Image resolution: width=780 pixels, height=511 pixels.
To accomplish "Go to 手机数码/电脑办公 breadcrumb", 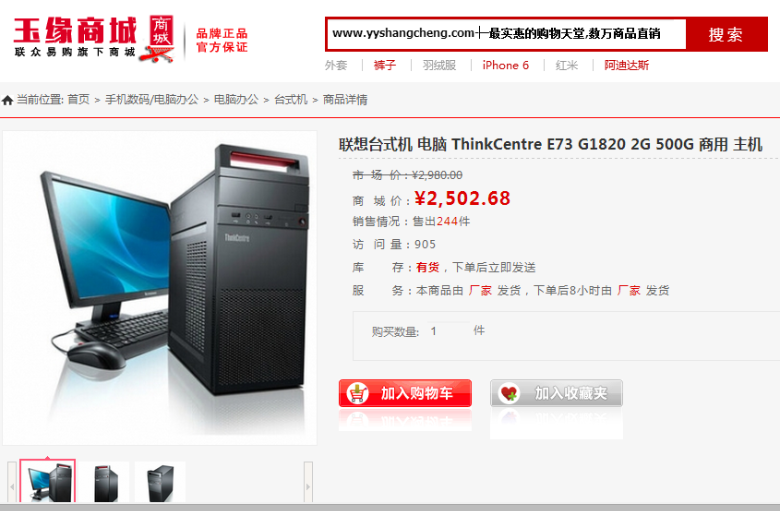I will (152, 100).
